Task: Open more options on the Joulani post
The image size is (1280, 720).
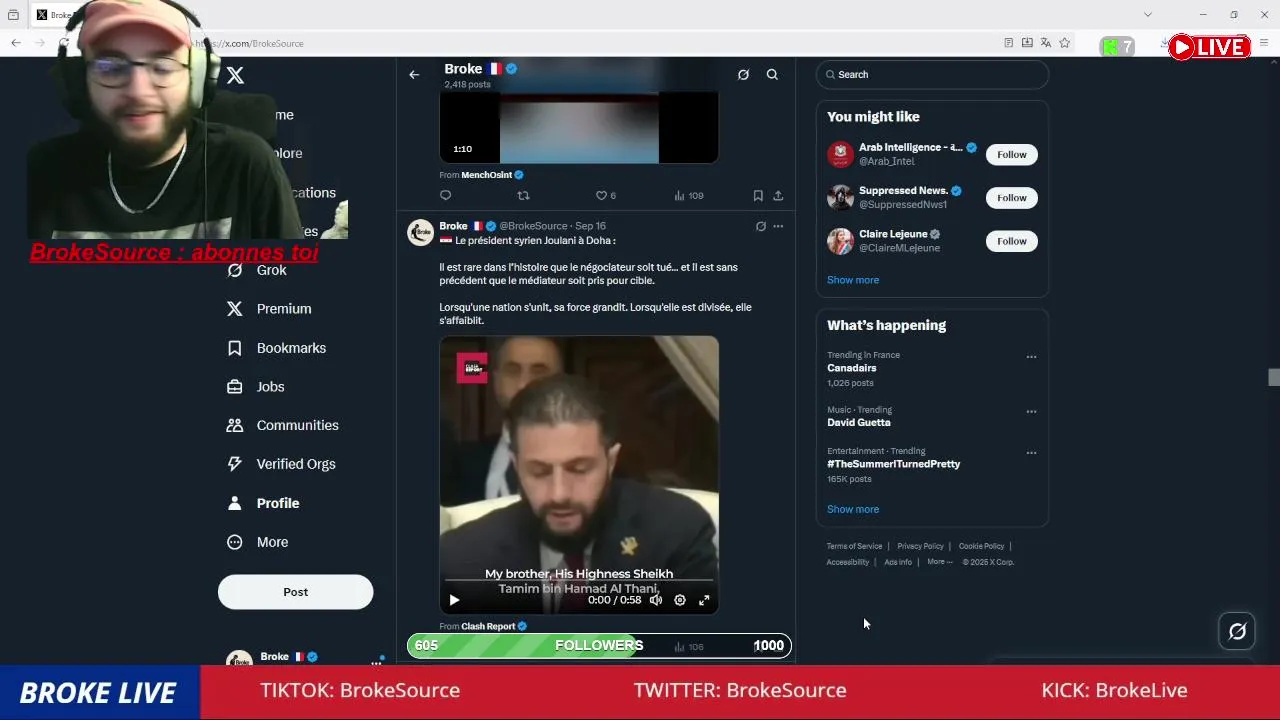Action: (778, 226)
